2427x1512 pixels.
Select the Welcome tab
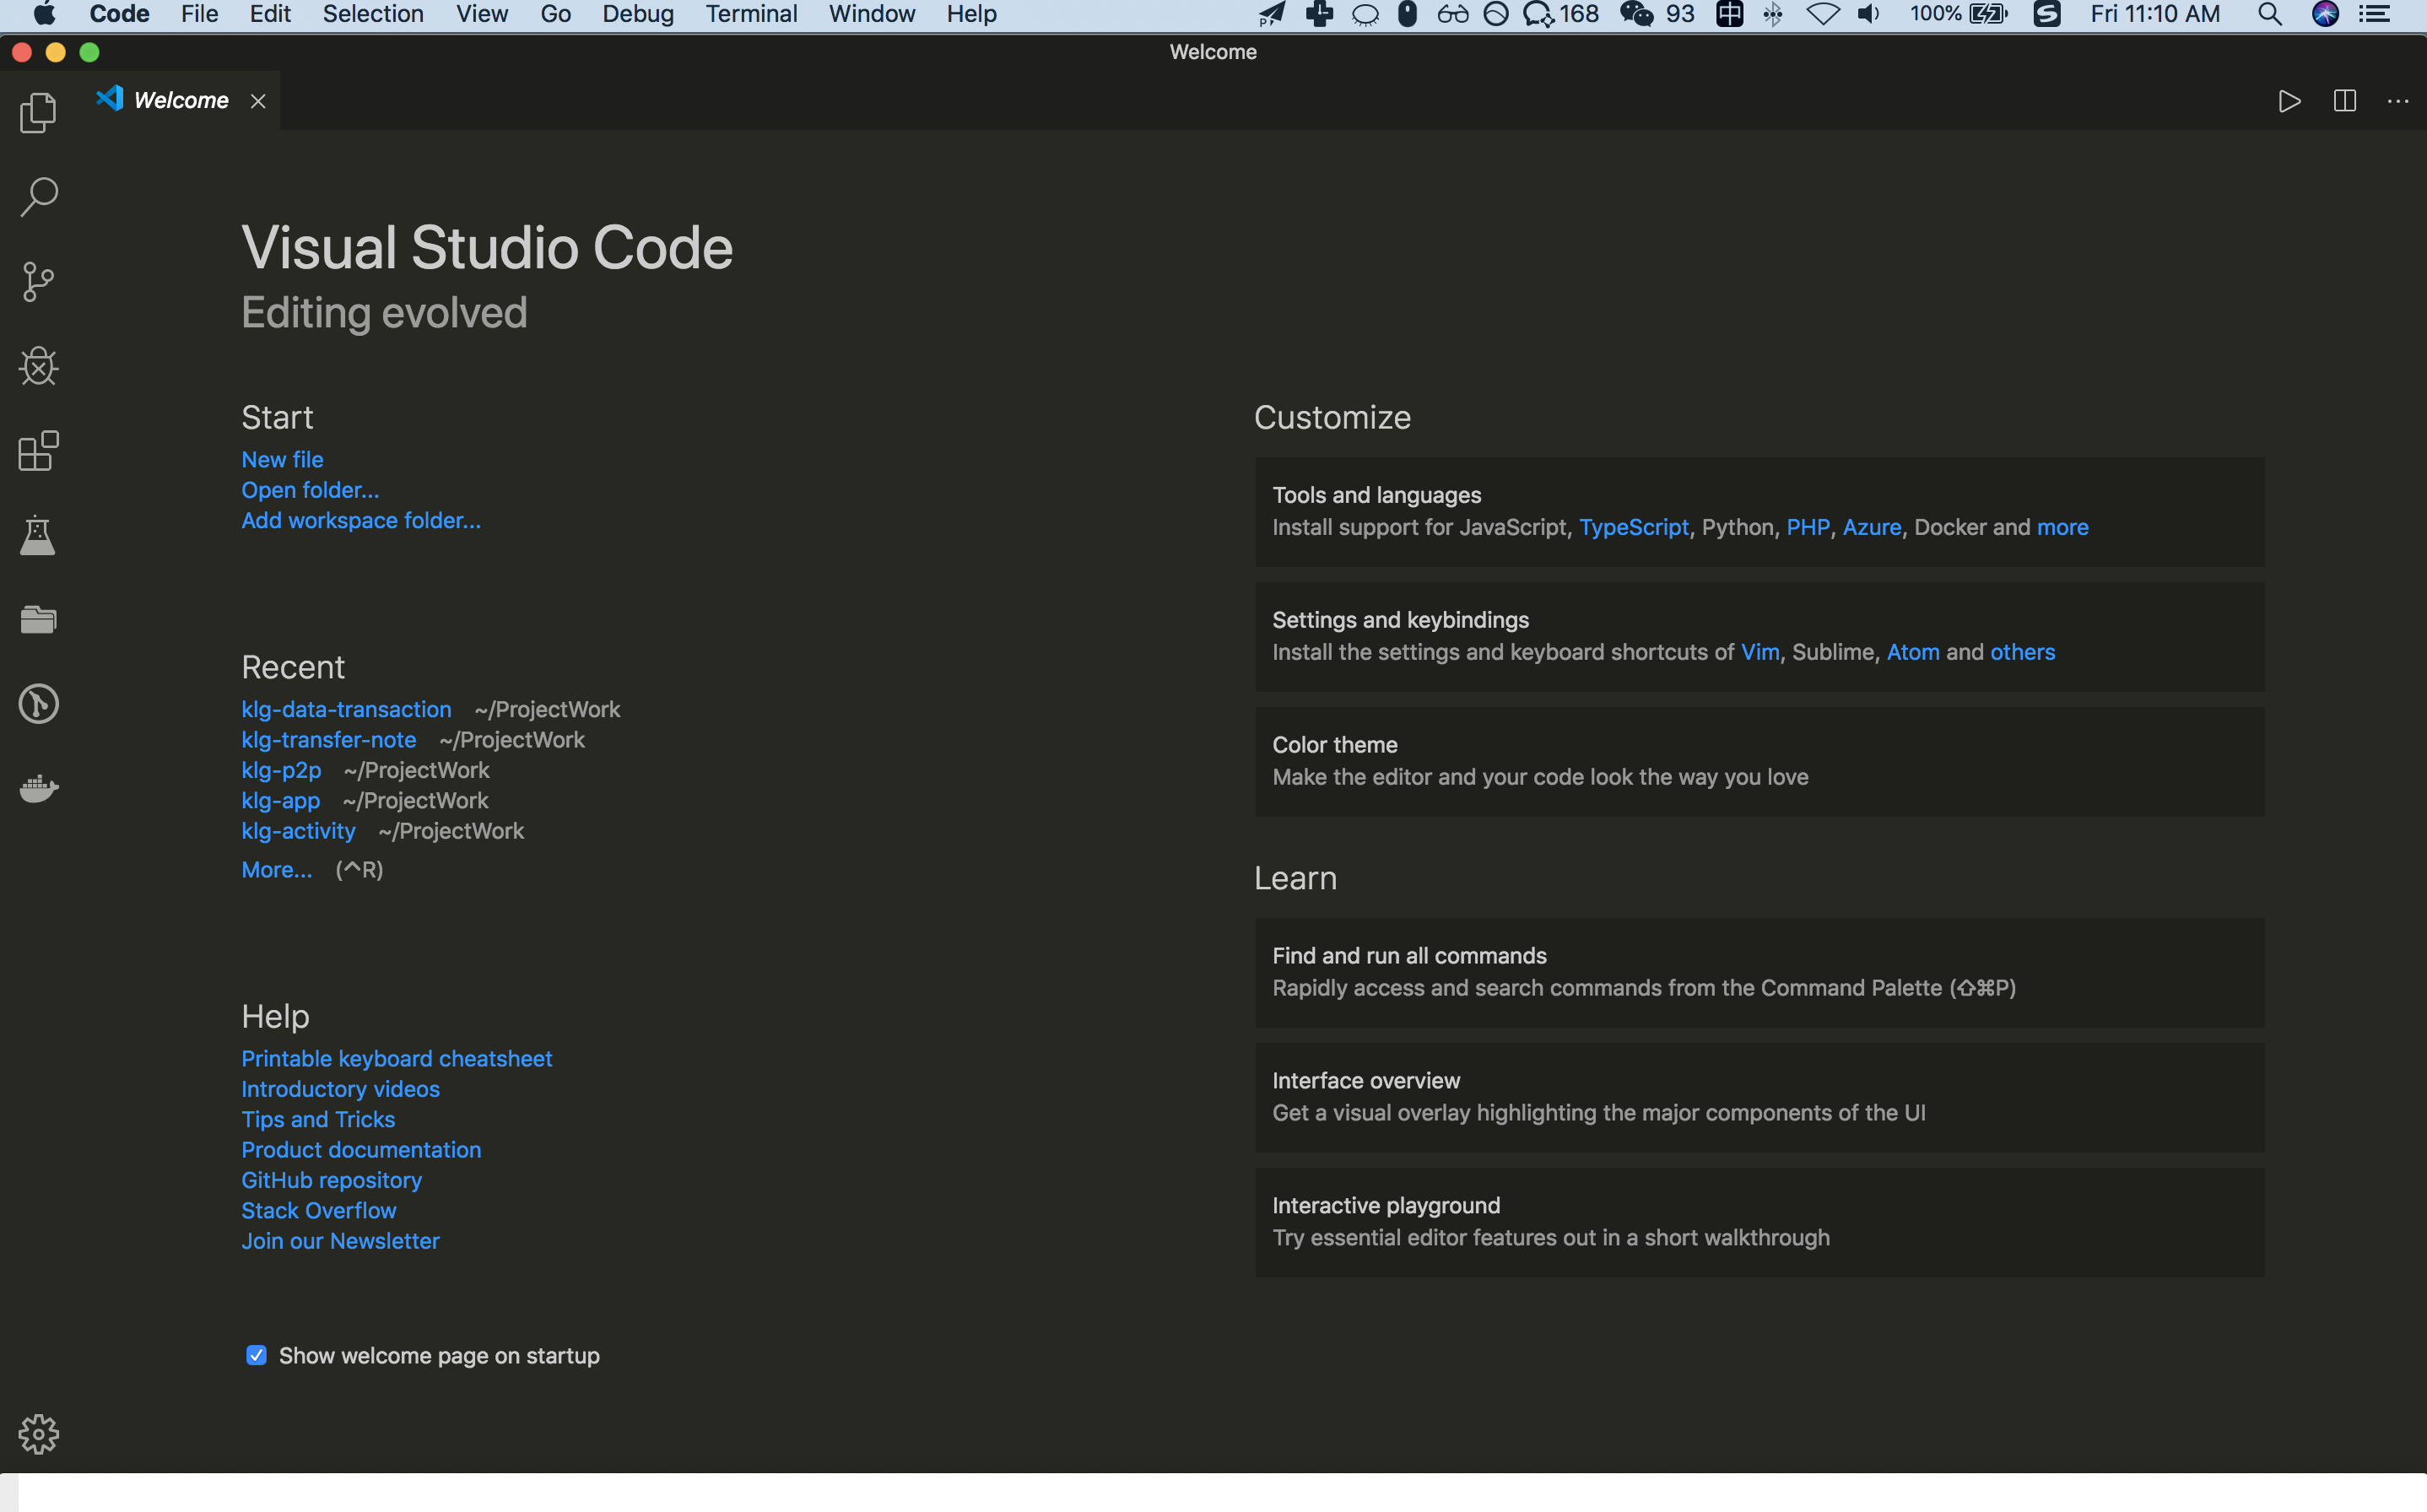[181, 101]
